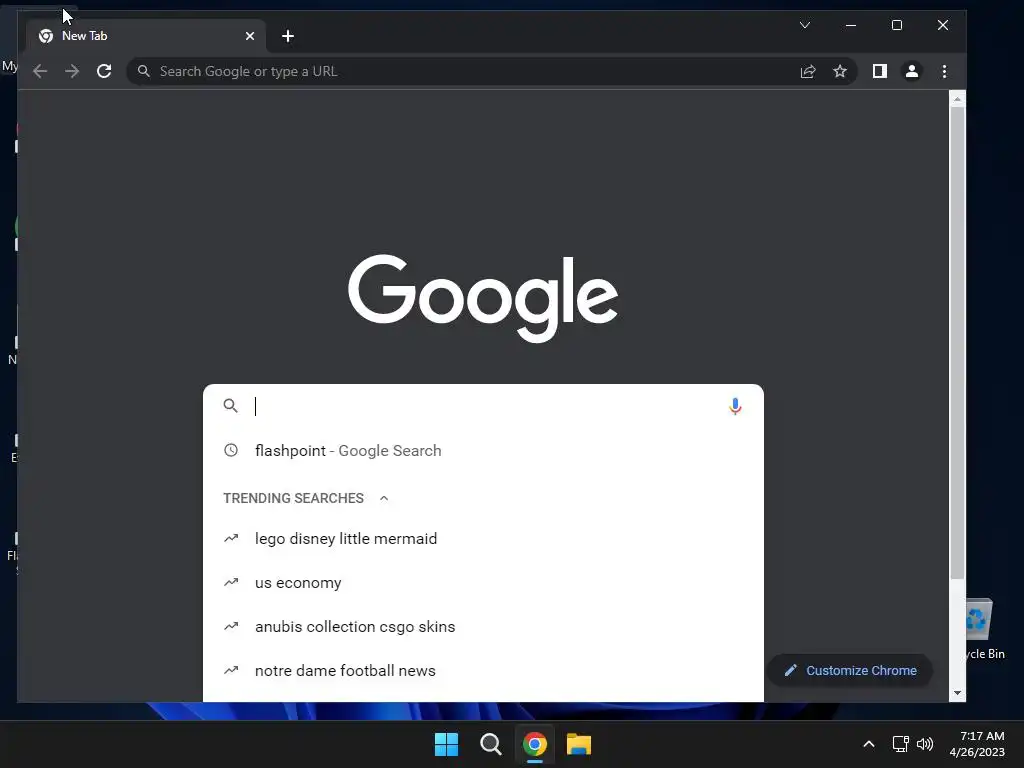Reload the current page
This screenshot has width=1024, height=768.
point(104,71)
